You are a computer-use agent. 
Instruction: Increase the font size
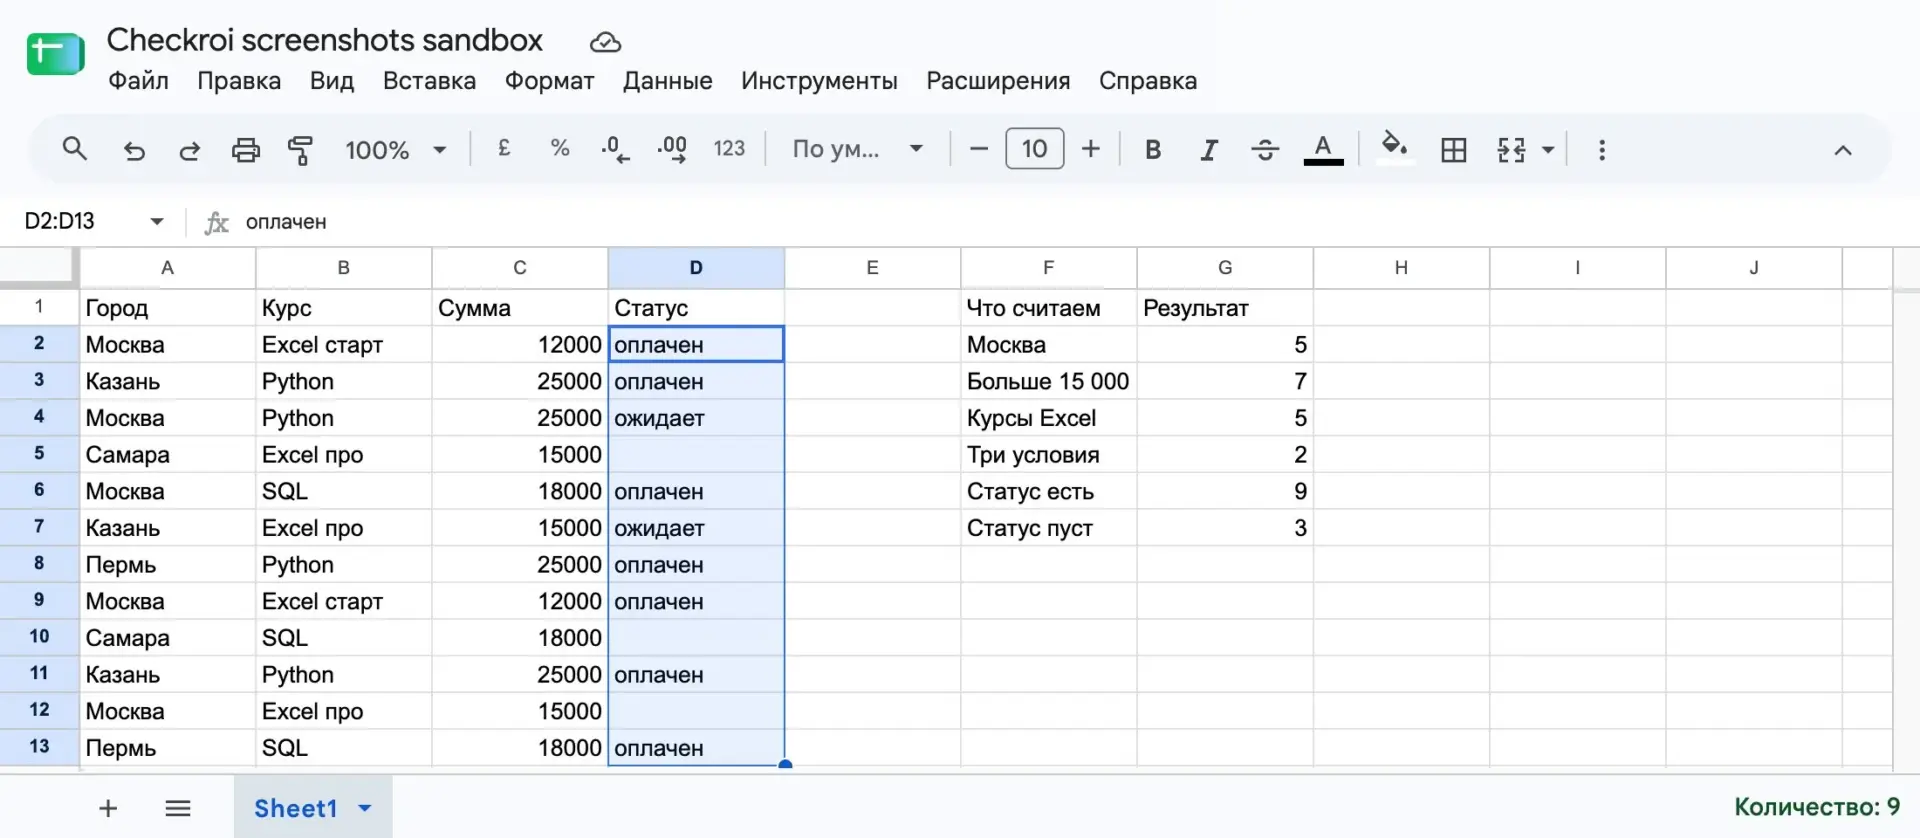[1091, 150]
